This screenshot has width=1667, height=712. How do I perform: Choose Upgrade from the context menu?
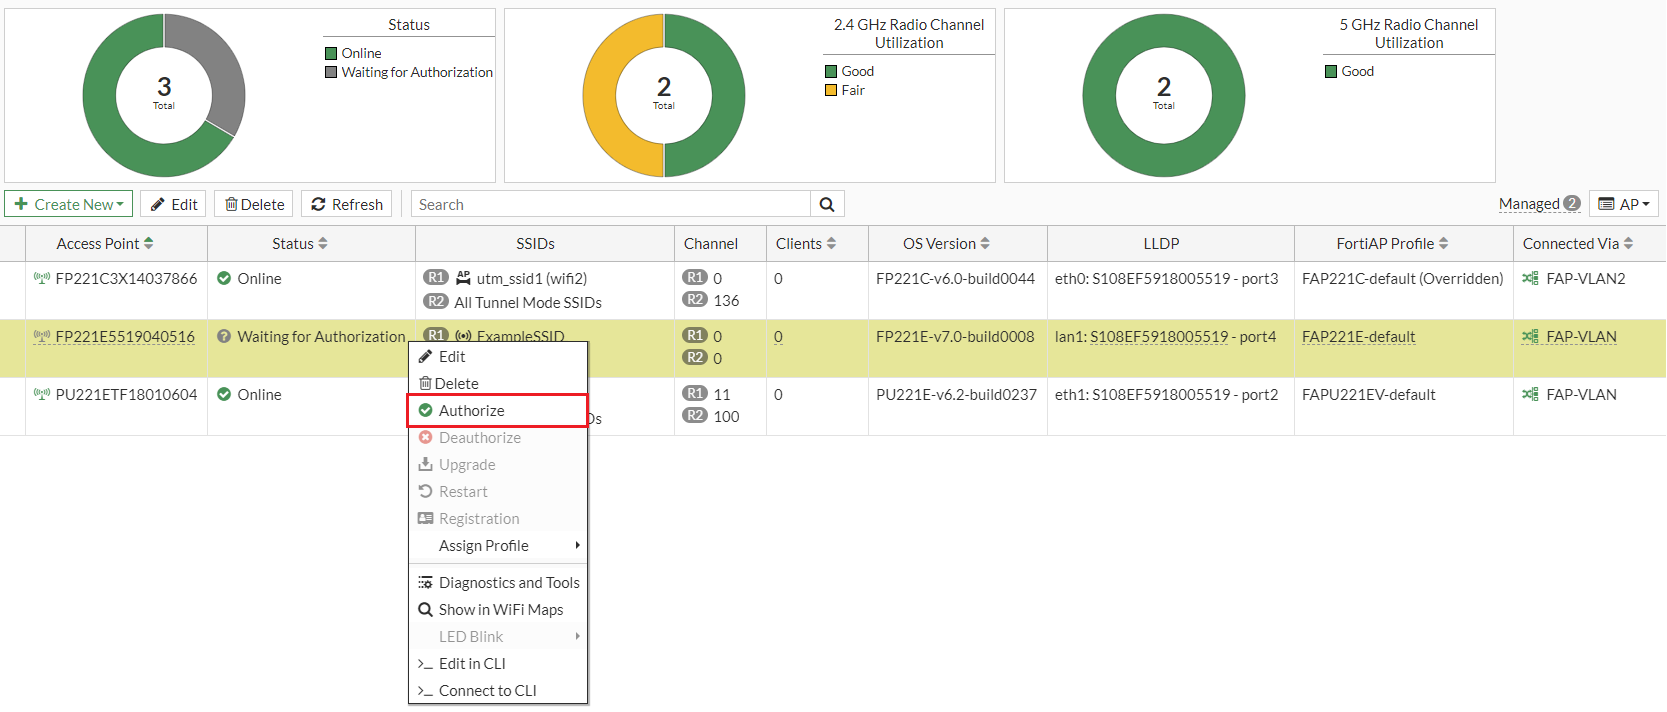pos(498,464)
